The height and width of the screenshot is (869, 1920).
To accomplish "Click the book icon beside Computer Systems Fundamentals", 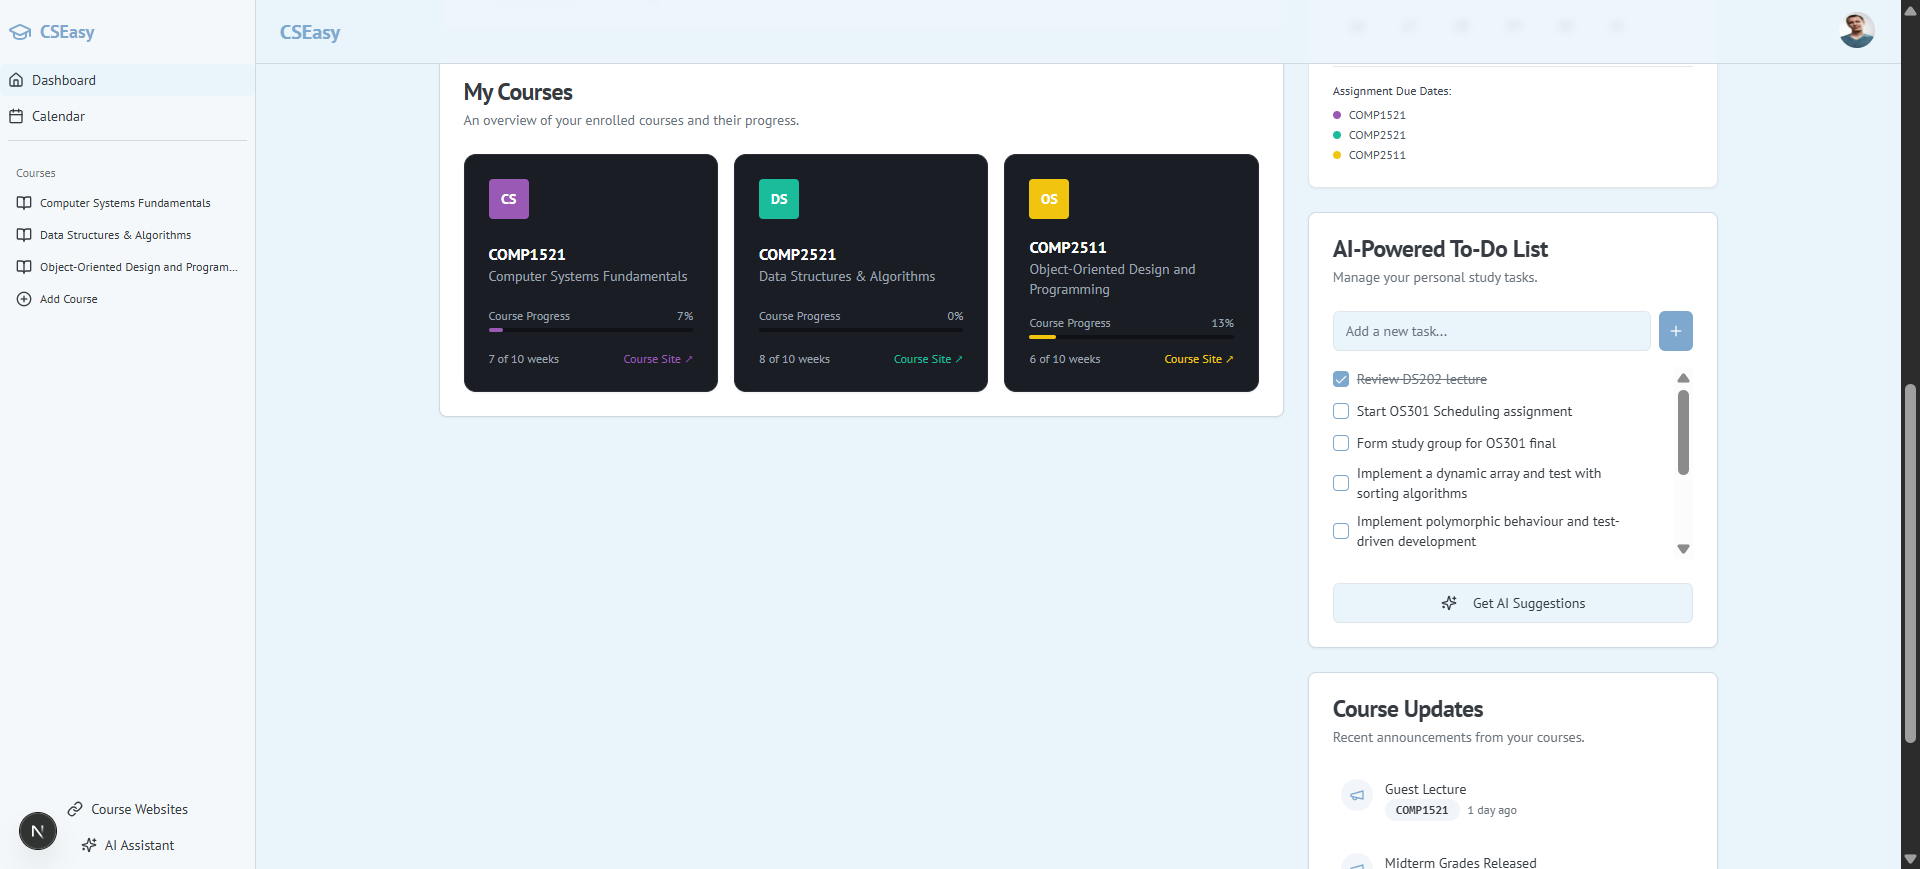I will pos(24,203).
